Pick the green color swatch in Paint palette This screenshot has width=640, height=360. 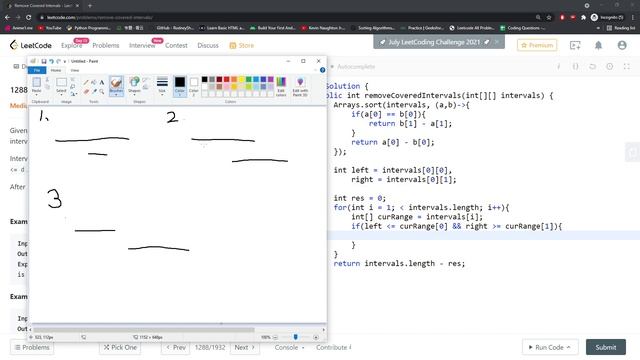tap(249, 79)
